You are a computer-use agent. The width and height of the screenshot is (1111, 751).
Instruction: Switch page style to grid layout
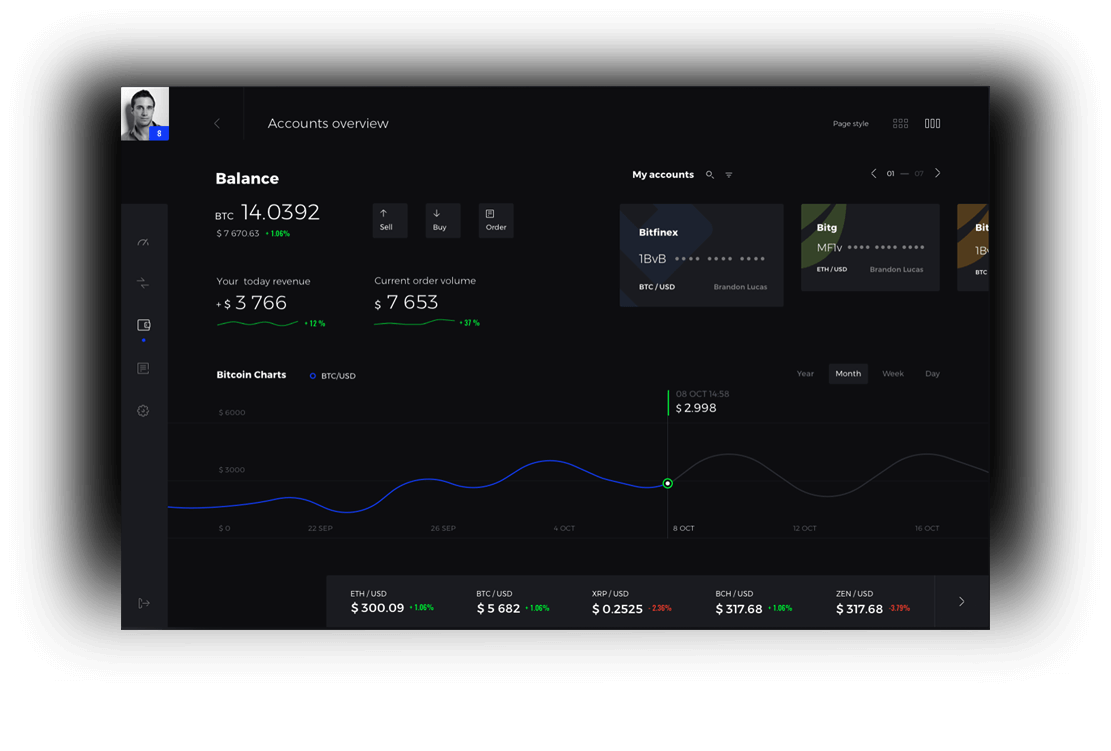901,123
